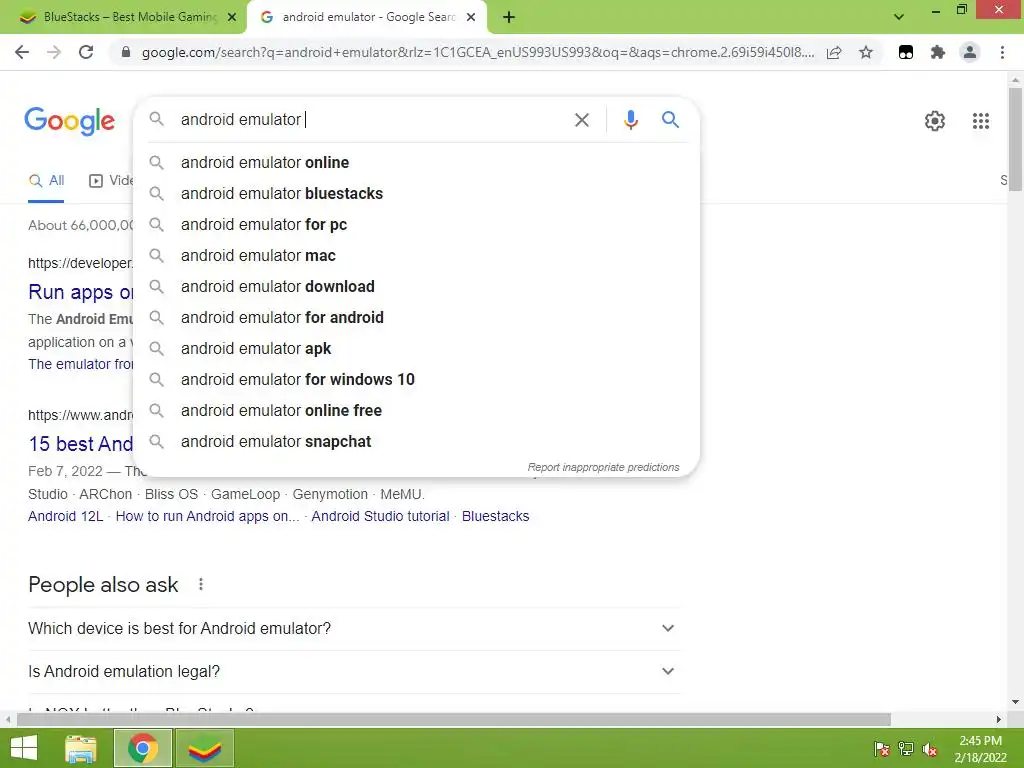Choose suggestion android emulator online

[417, 163]
